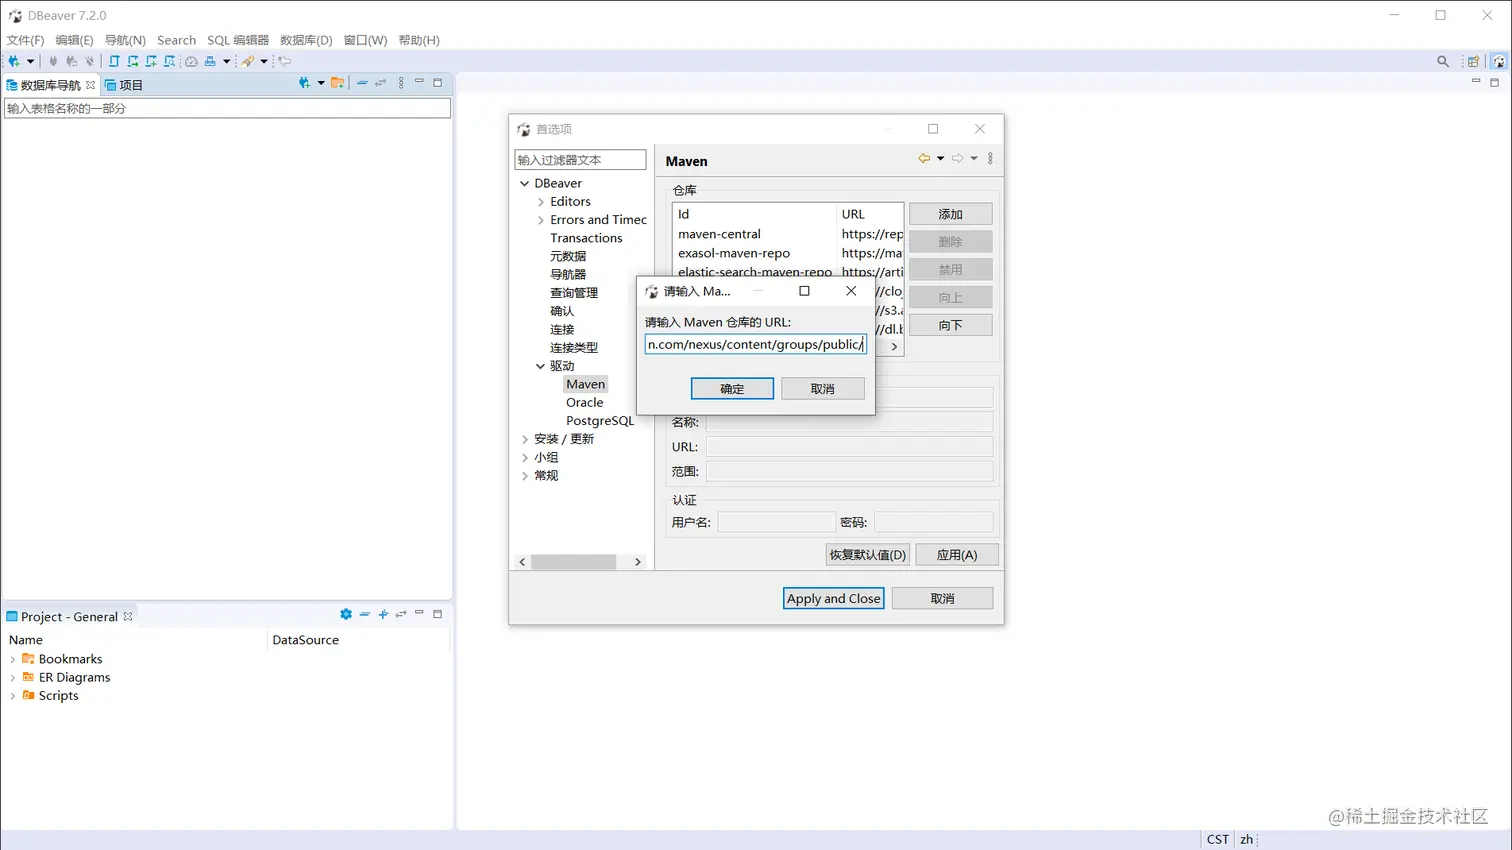Expand the Bookmarks folder in Project panel
The image size is (1512, 850).
coord(12,659)
